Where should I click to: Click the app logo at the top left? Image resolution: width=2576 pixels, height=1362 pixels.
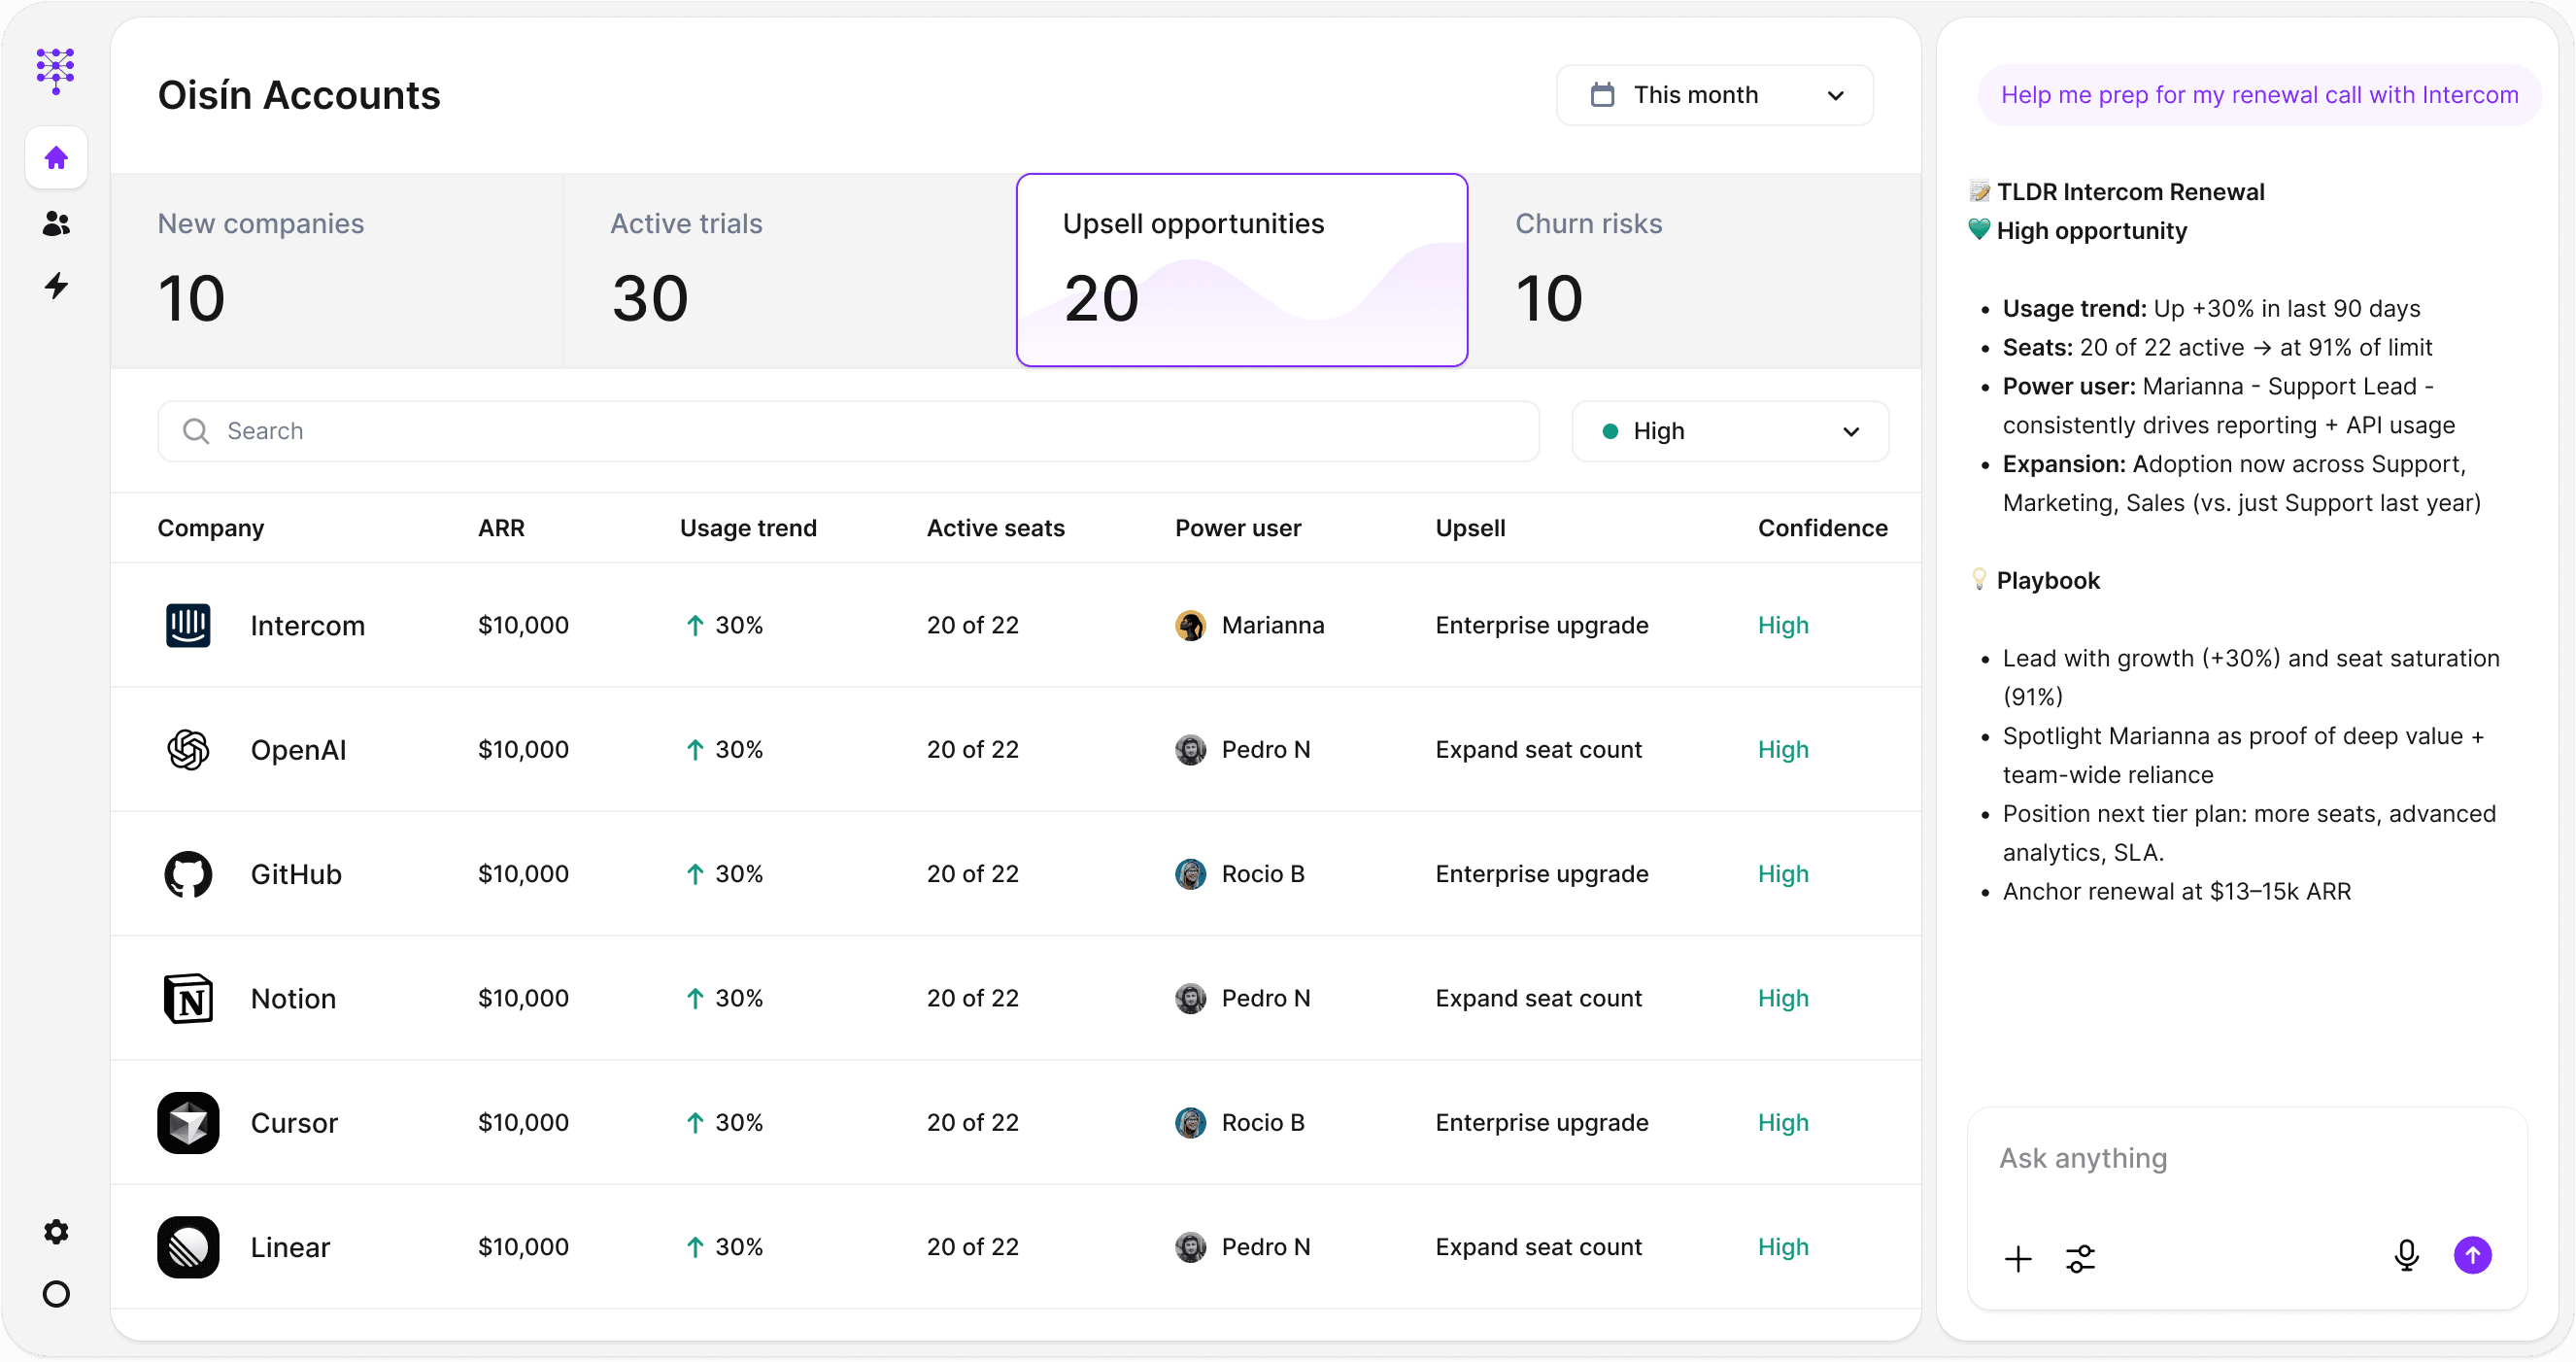(56, 71)
